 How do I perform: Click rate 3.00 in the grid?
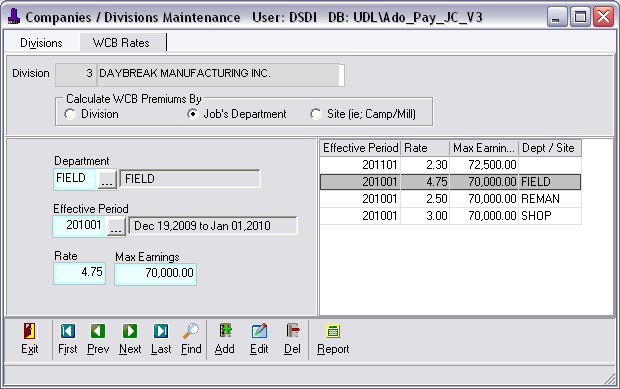425,216
